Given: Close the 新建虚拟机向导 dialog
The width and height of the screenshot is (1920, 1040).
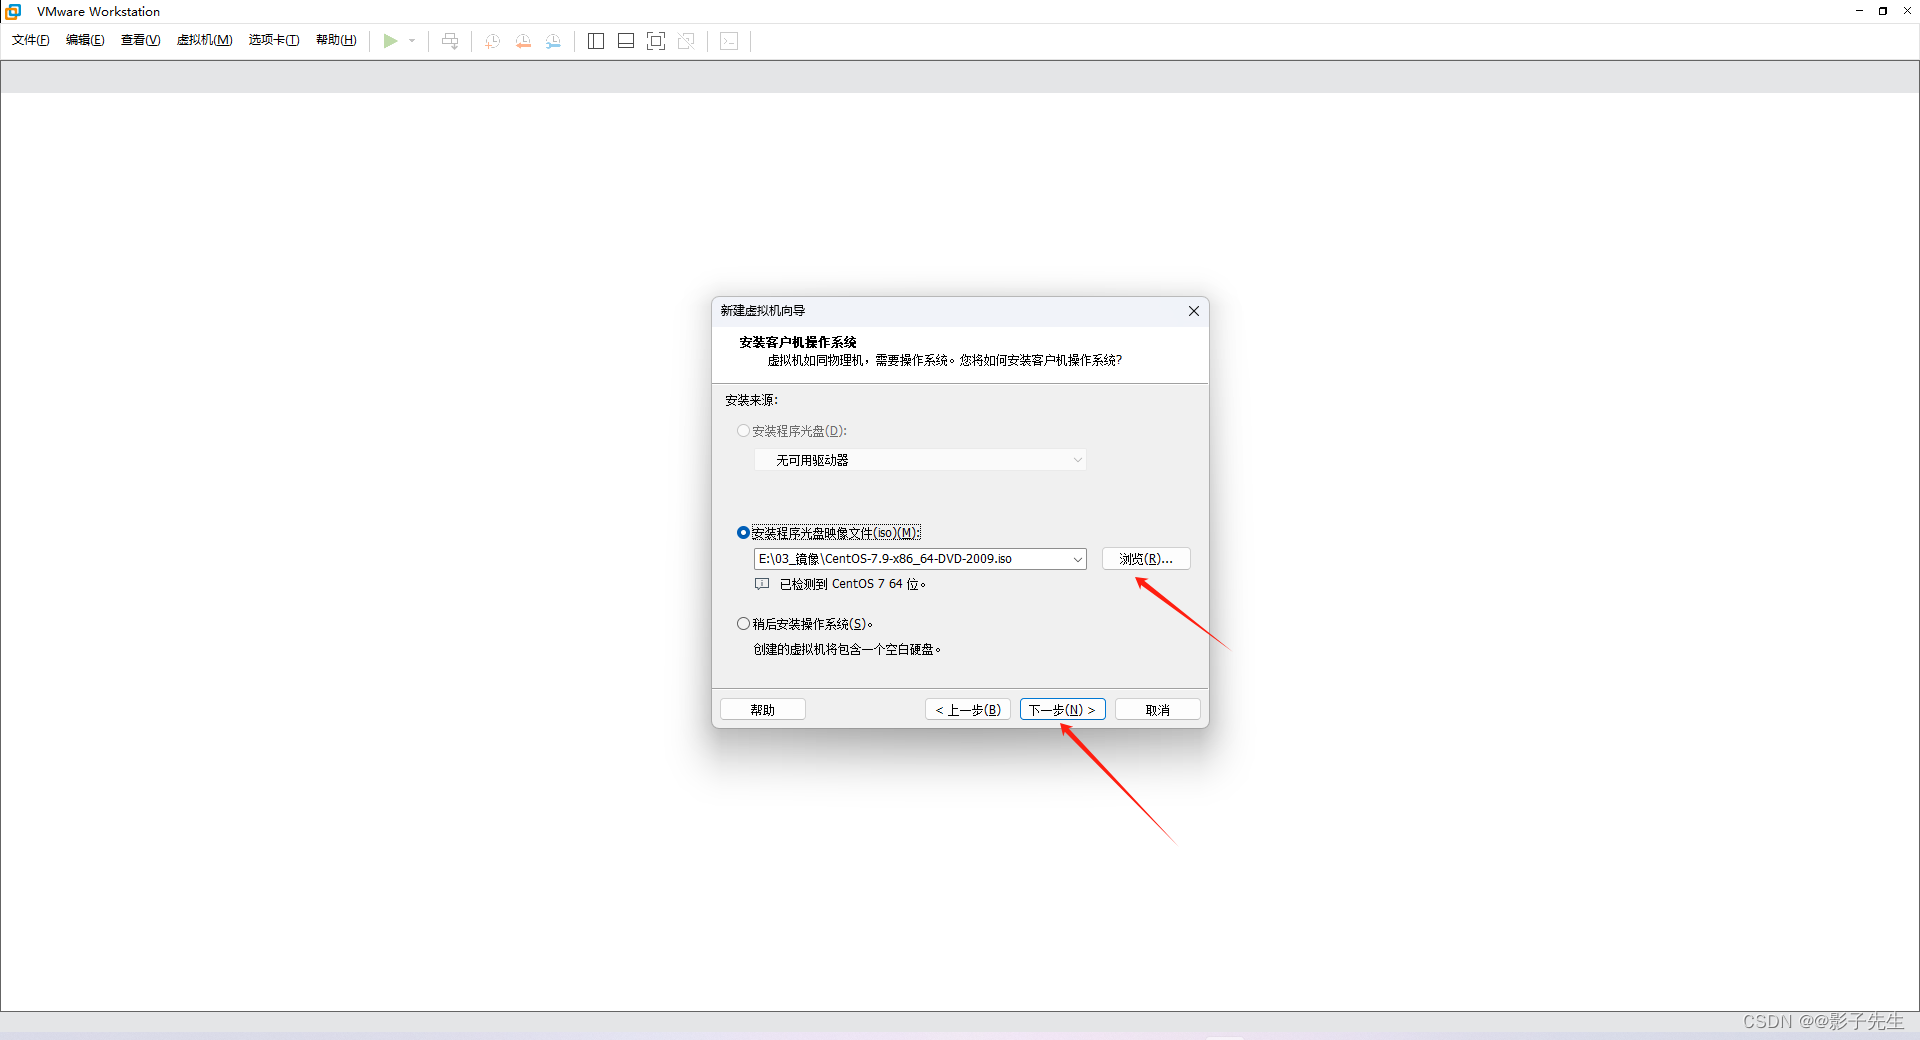Looking at the screenshot, I should coord(1193,311).
